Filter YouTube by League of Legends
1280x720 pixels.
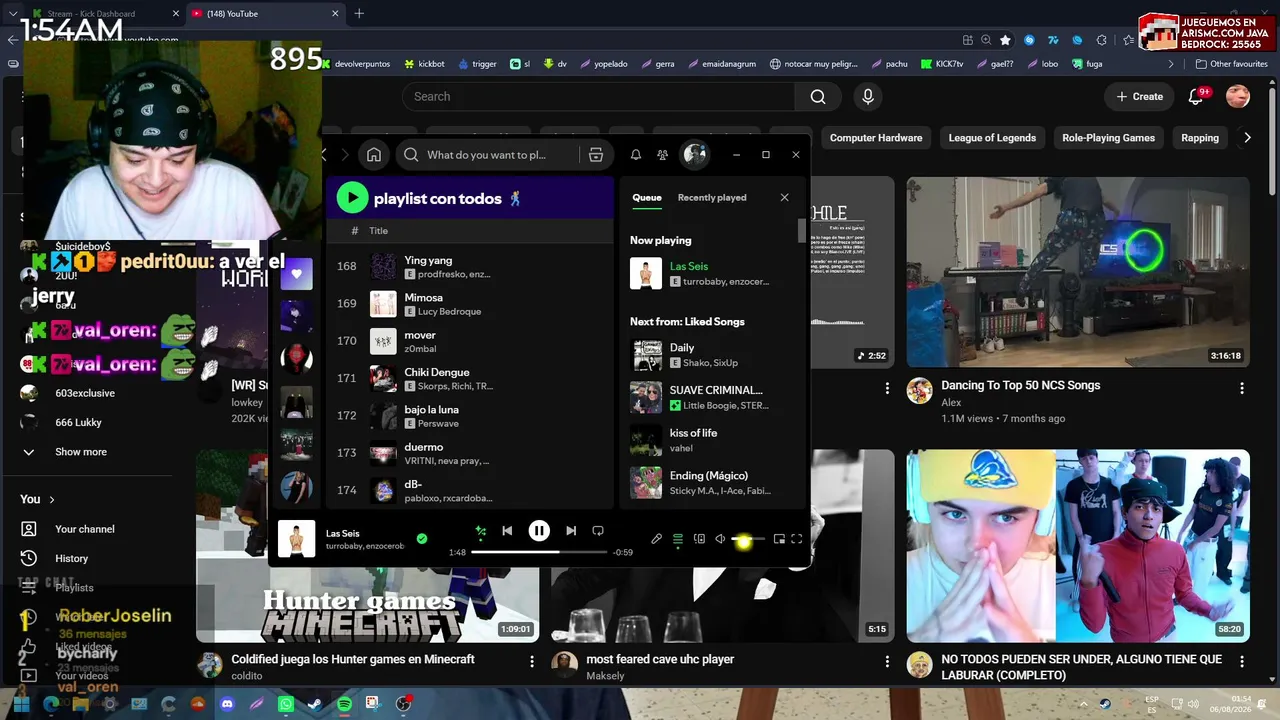click(x=992, y=138)
